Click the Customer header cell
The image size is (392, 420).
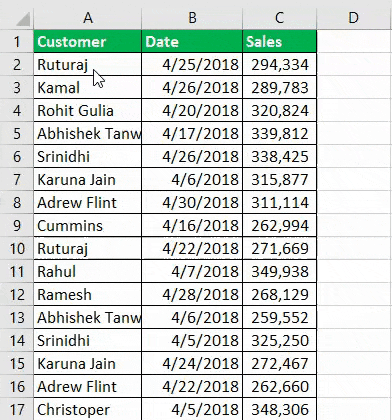pyautogui.click(x=88, y=41)
